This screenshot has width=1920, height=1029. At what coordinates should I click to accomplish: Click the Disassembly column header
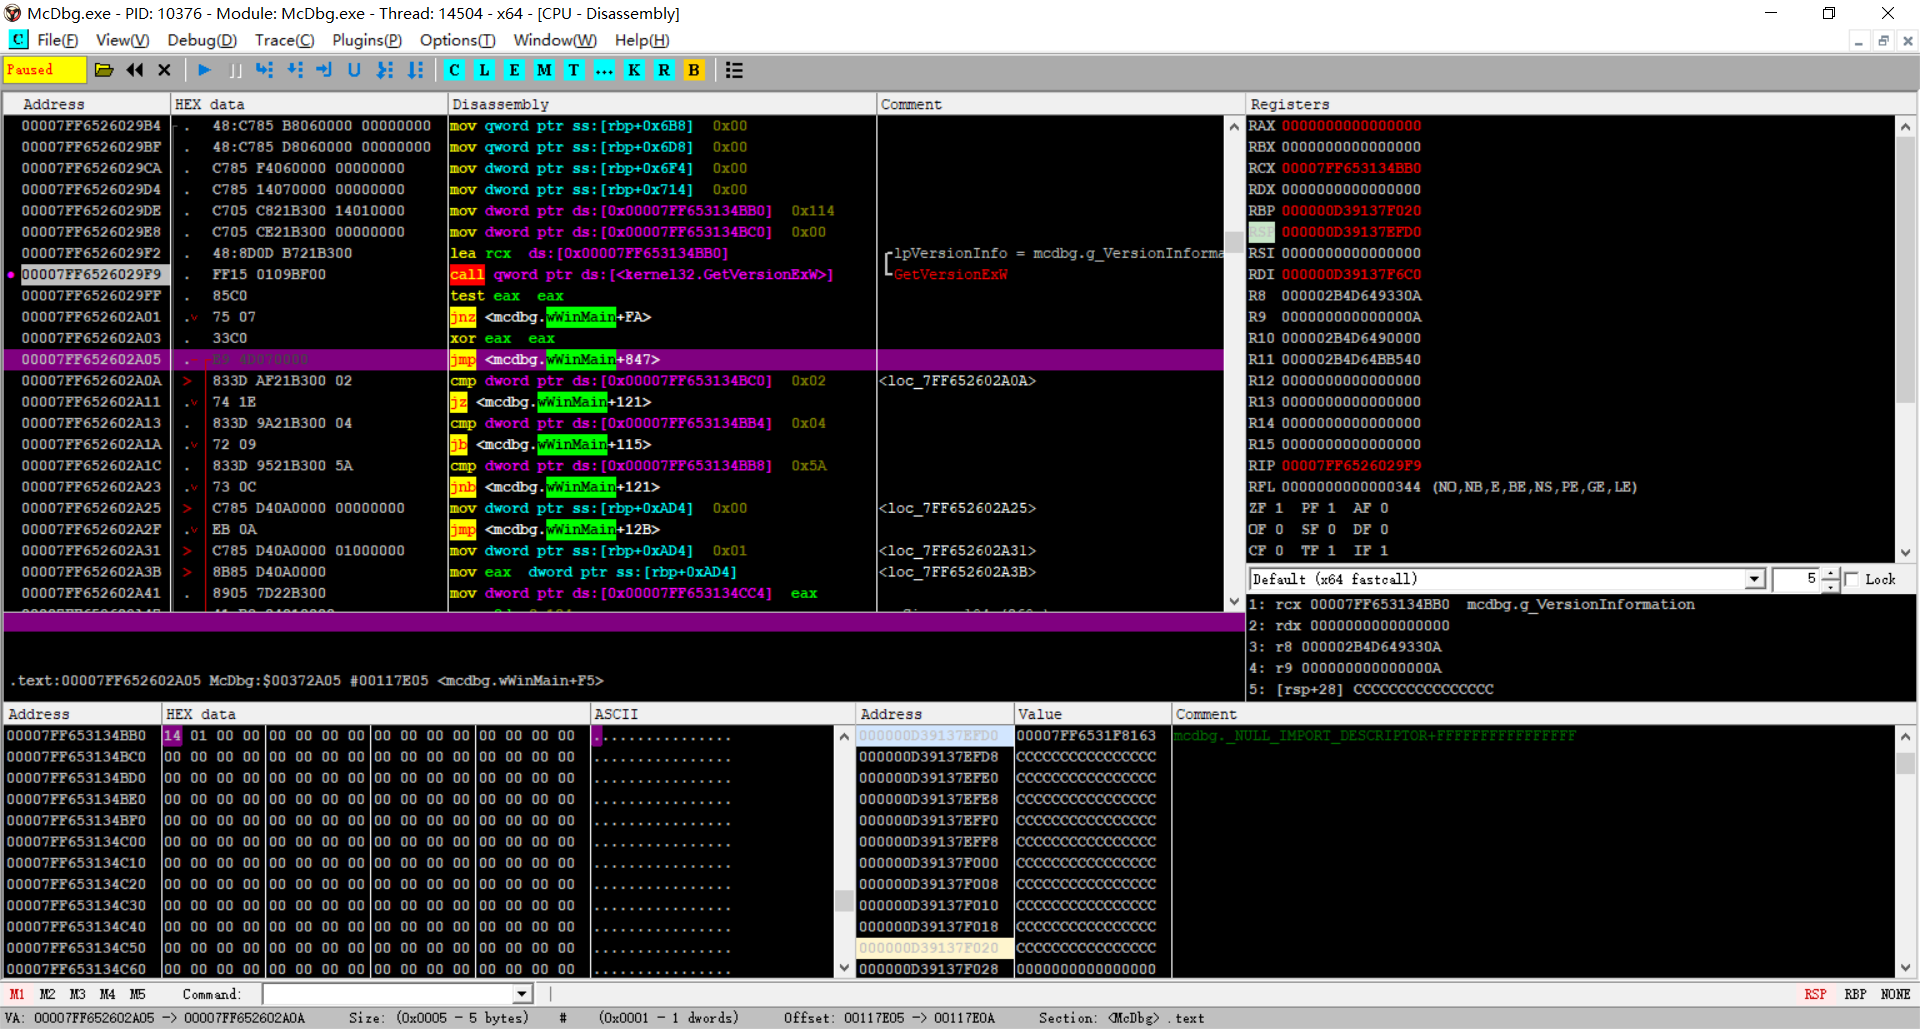pos(661,104)
